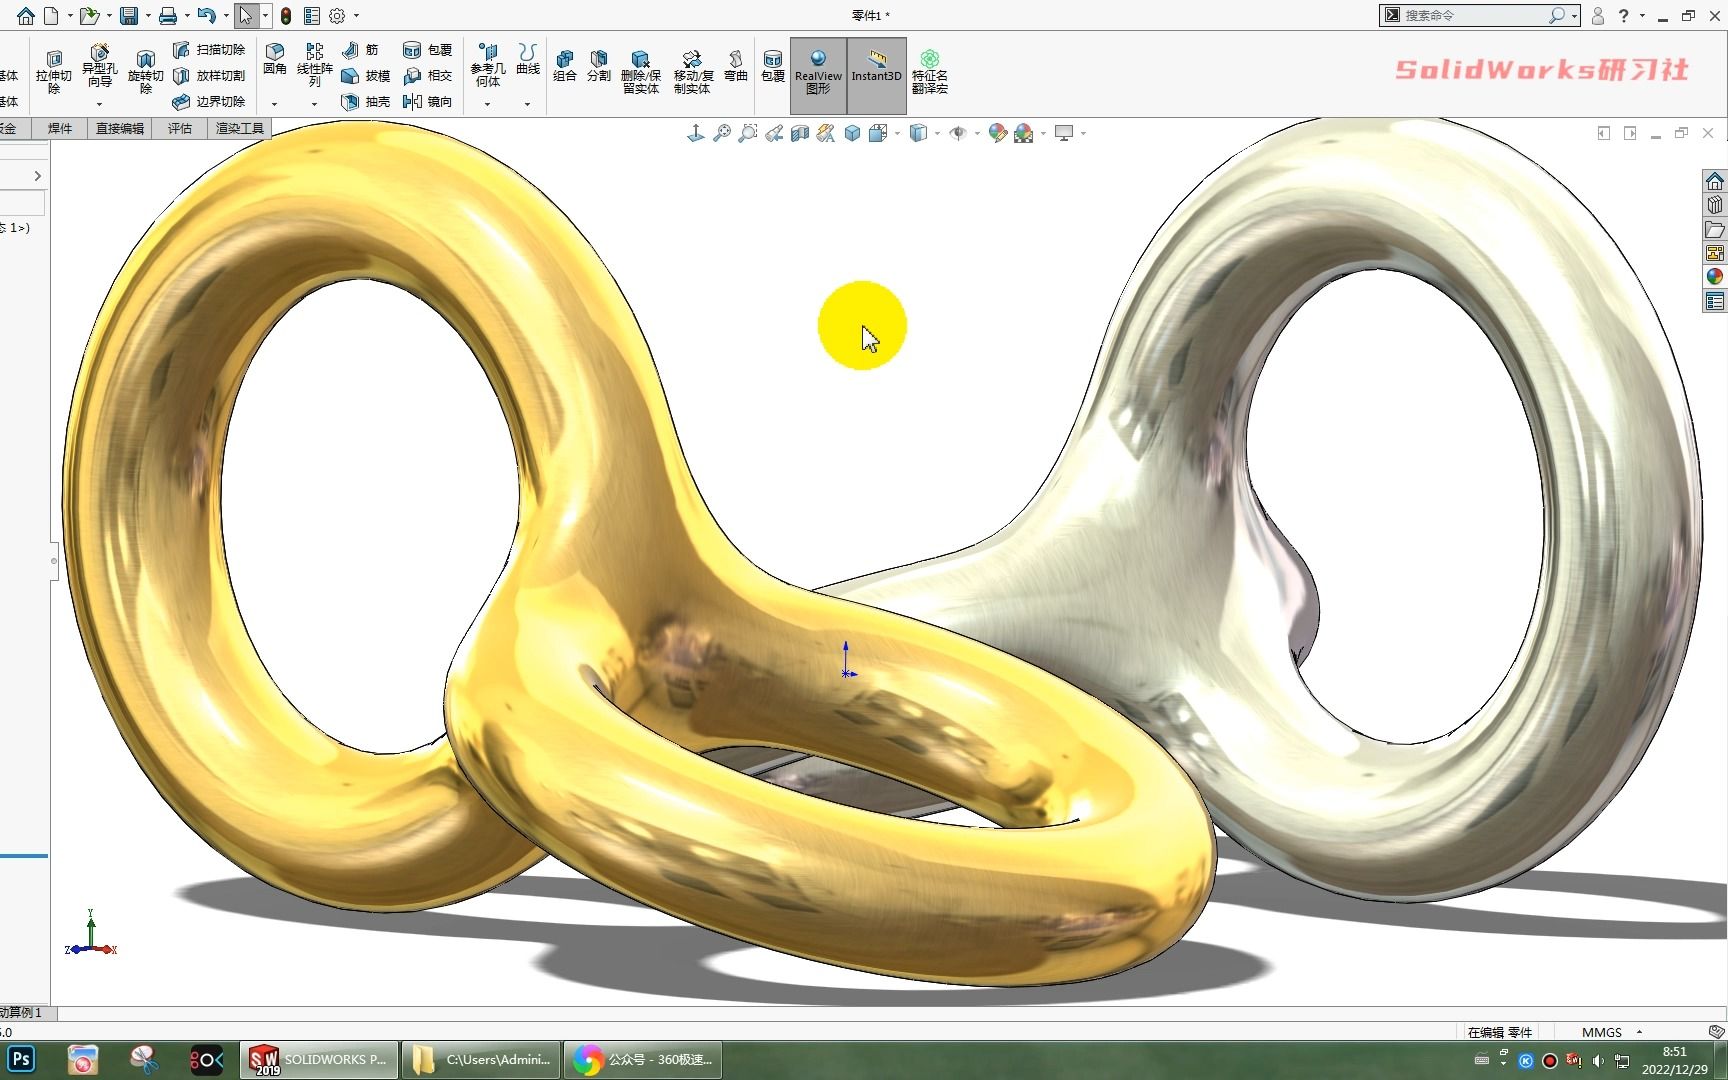Select the 分割 split tool
The image size is (1728, 1080).
[x=598, y=66]
